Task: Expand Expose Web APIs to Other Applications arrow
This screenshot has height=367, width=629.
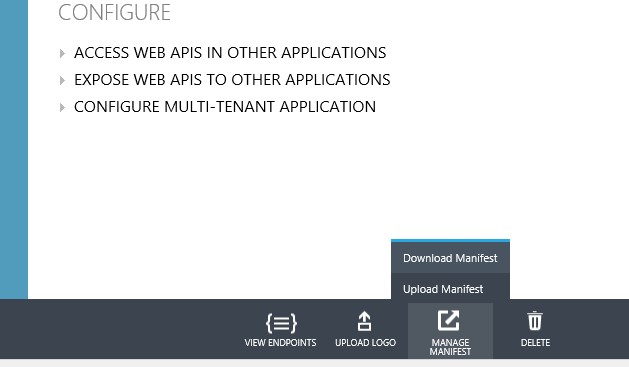Action: click(x=62, y=80)
